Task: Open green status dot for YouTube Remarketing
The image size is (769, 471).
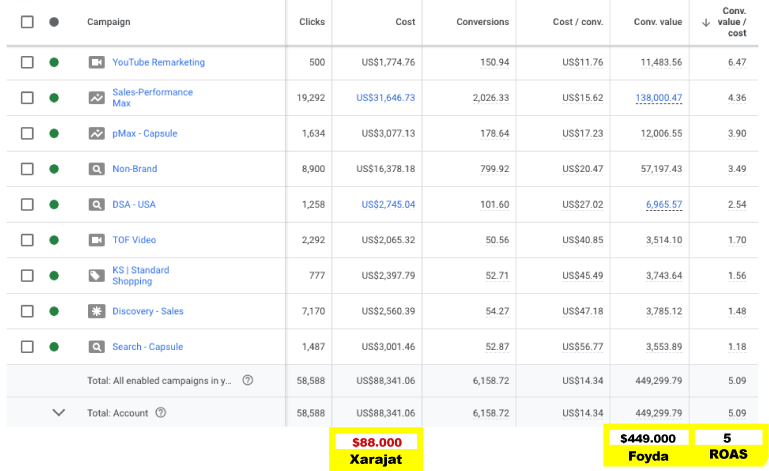Action: [54, 62]
